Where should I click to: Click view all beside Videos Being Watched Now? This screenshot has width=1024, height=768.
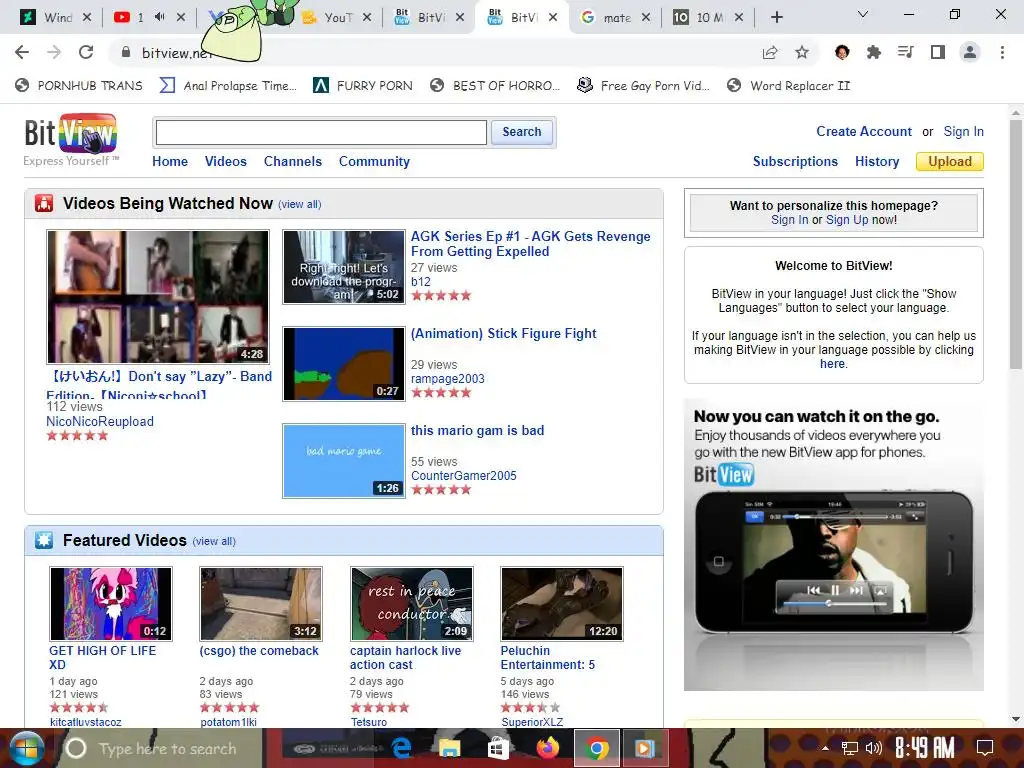click(300, 204)
